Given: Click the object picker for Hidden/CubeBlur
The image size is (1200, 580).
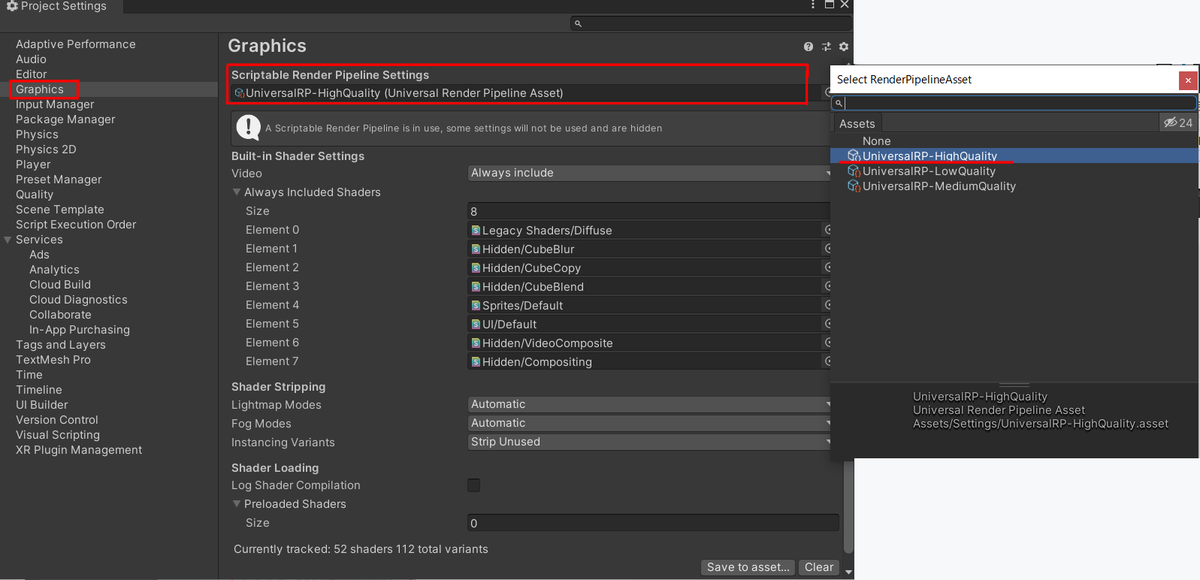Looking at the screenshot, I should pyautogui.click(x=829, y=249).
